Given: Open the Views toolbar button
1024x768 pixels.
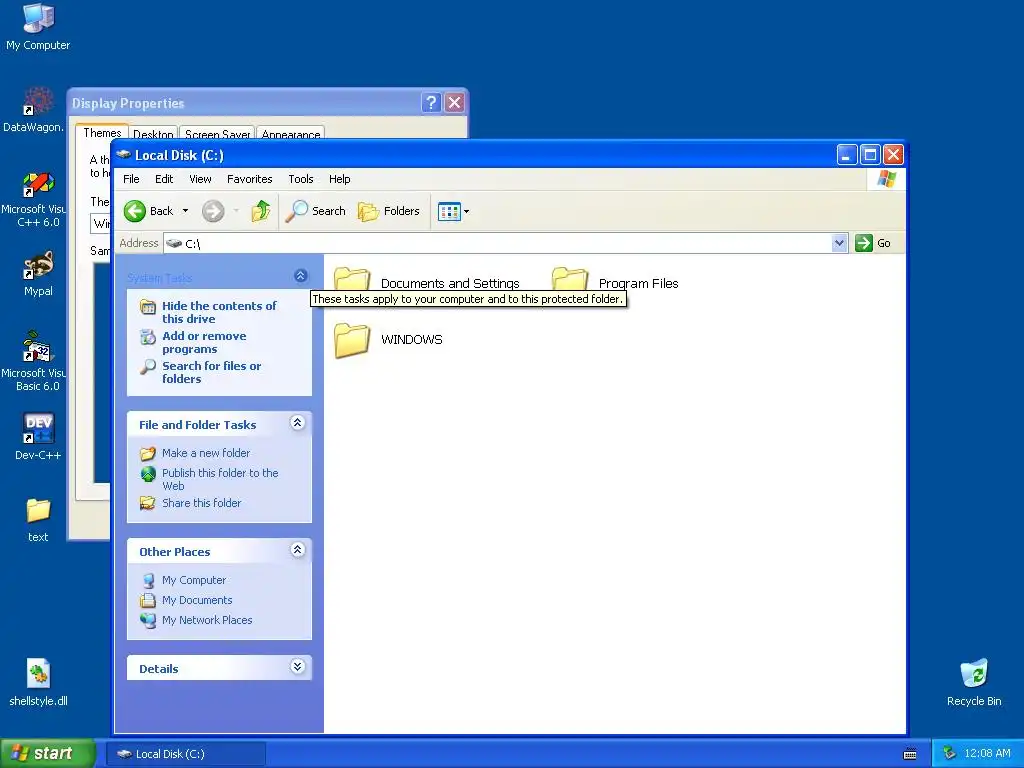Looking at the screenshot, I should (449, 212).
